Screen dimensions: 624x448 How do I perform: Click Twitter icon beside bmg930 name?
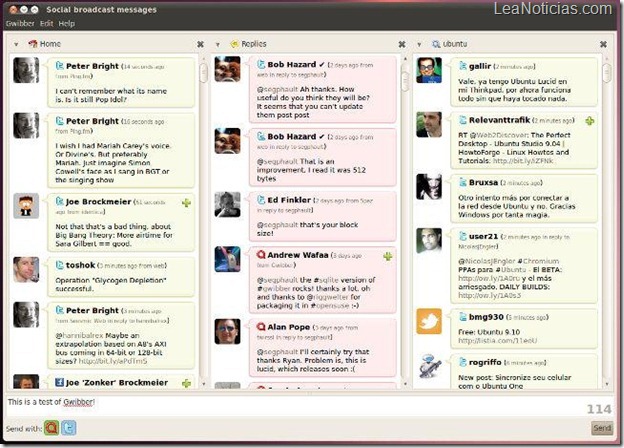pyautogui.click(x=463, y=317)
